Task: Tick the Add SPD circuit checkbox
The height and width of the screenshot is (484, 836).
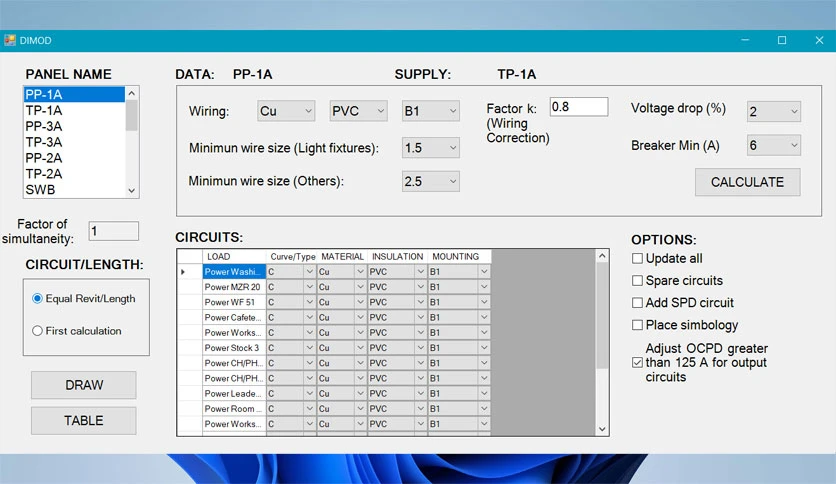Action: (x=637, y=303)
